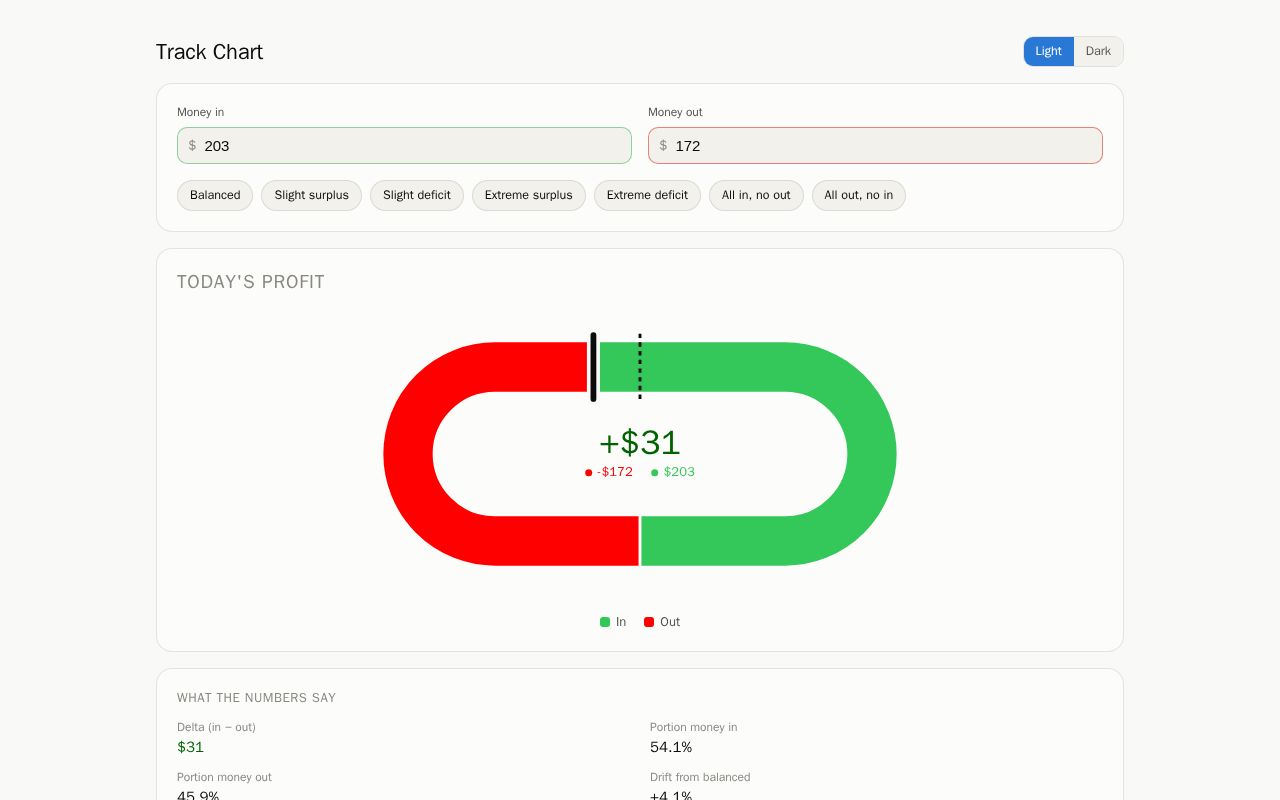Click the thick black marker on the track
The image size is (1280, 800).
coord(593,367)
